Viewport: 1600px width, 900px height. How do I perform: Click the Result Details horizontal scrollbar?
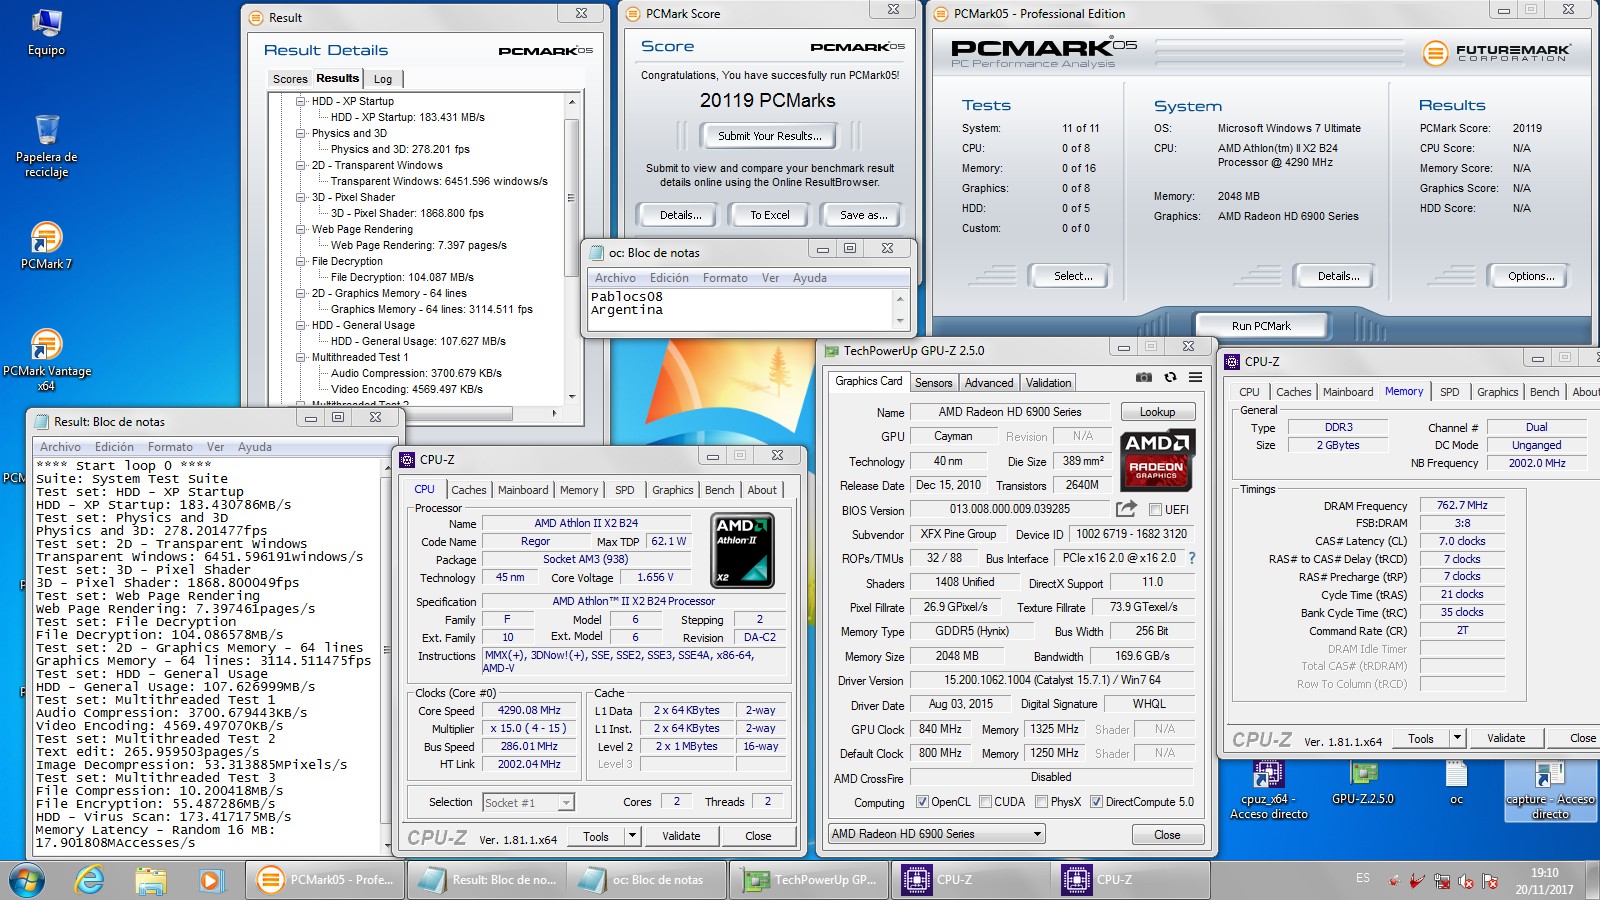(x=414, y=412)
